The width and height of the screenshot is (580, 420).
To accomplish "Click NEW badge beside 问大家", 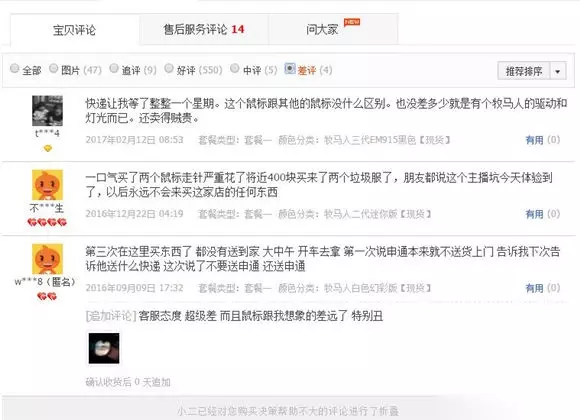I will point(352,22).
